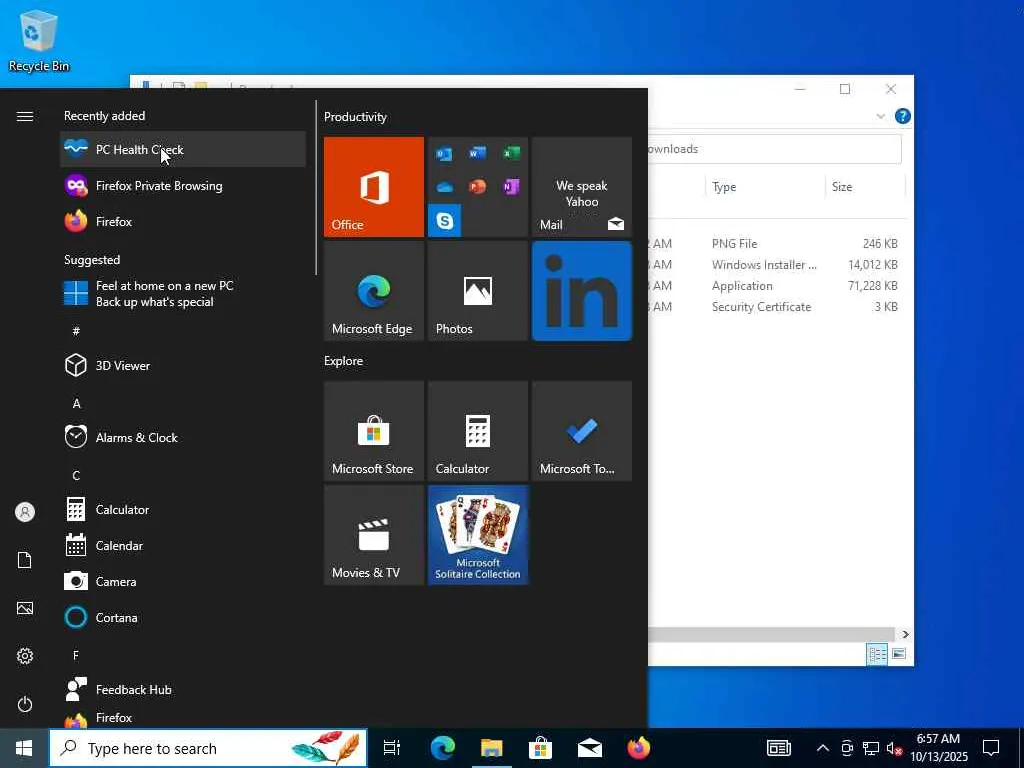Open the Photos tile

click(x=477, y=291)
